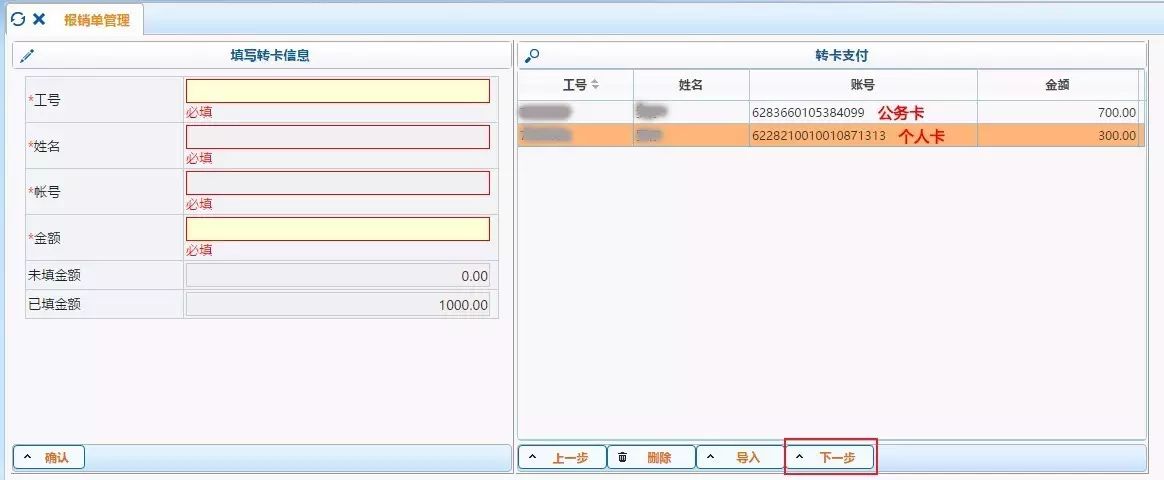
Task: Click the refresh icon beside the tab
Action: pos(18,19)
